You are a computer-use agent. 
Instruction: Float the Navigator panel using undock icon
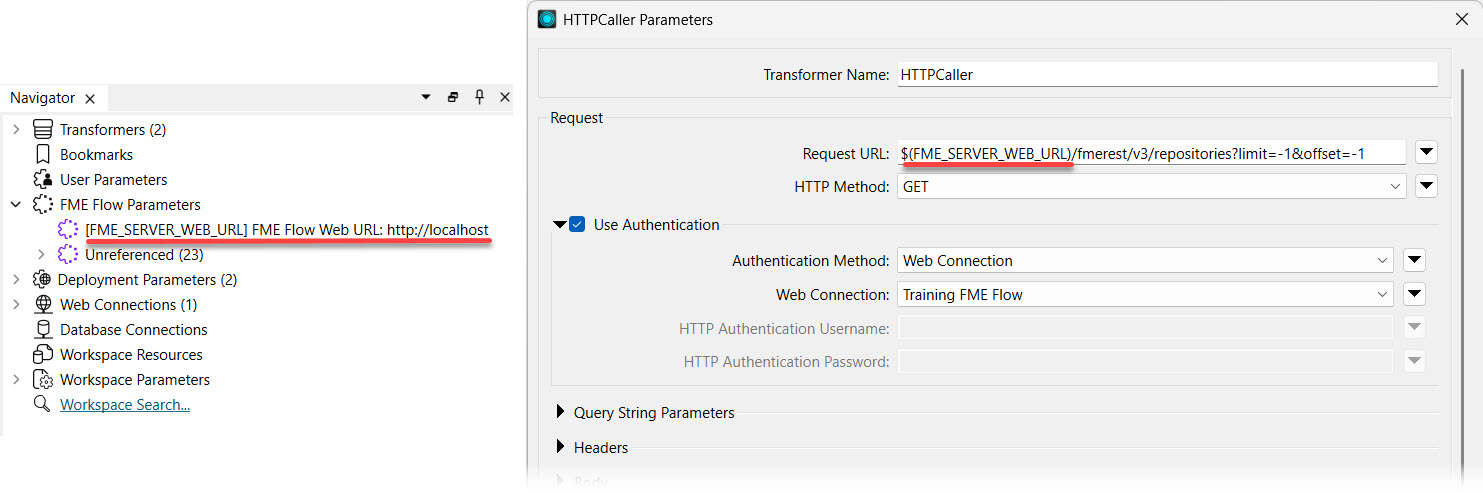pos(453,97)
